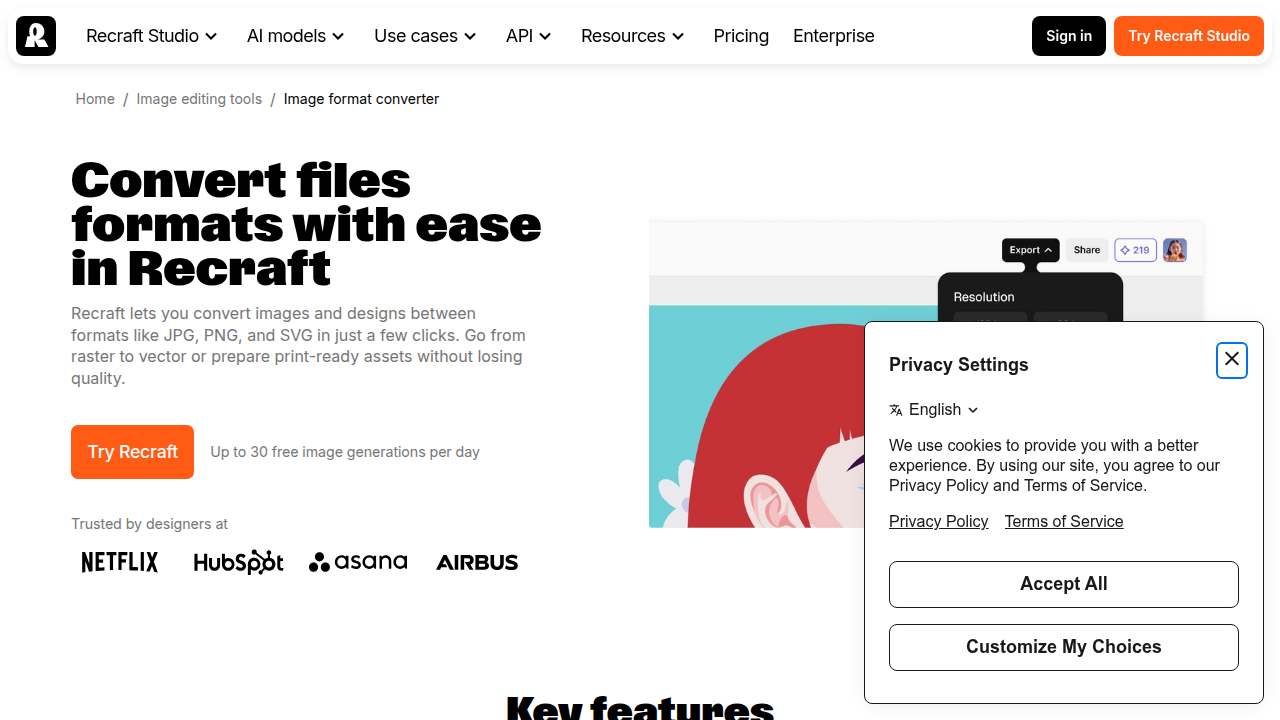1280x720 pixels.
Task: Click Resolution label in preview image
Action: (x=984, y=297)
